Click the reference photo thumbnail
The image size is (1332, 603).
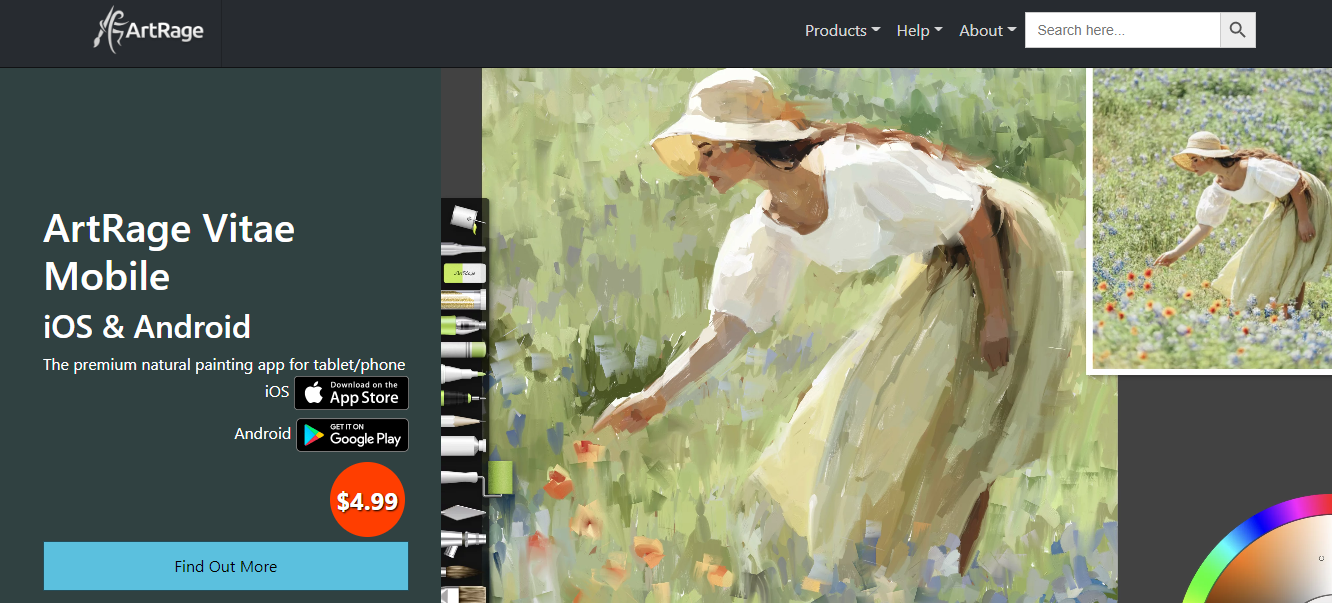[1212, 220]
